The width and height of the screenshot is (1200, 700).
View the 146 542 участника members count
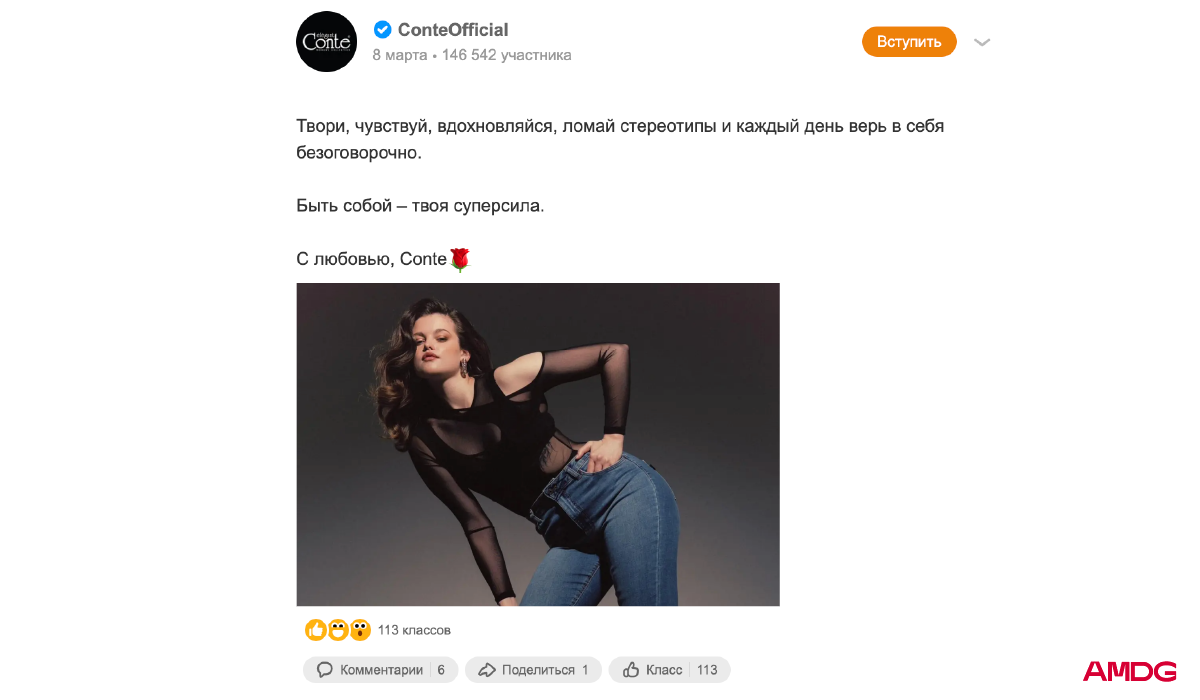tap(507, 55)
